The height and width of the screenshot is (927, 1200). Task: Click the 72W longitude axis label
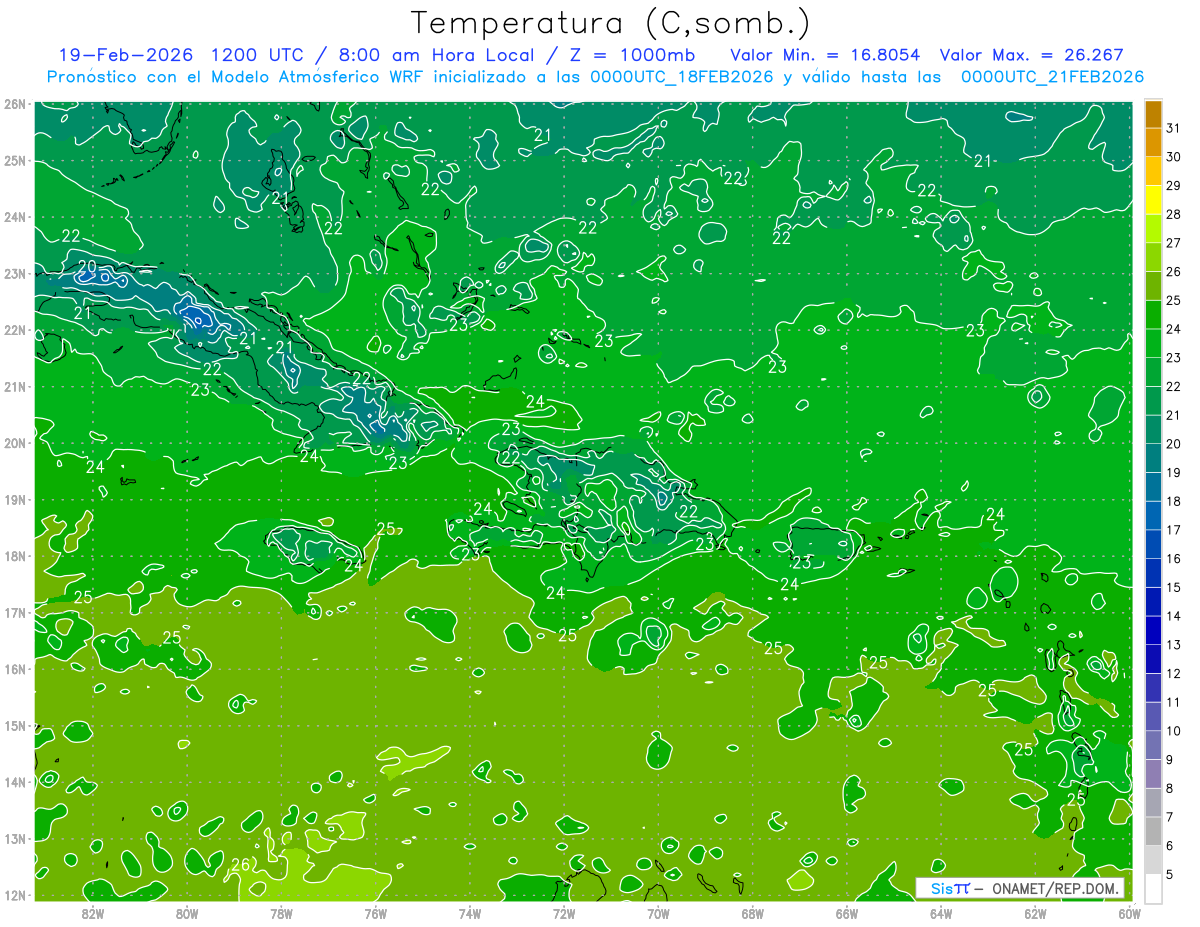coord(563,913)
